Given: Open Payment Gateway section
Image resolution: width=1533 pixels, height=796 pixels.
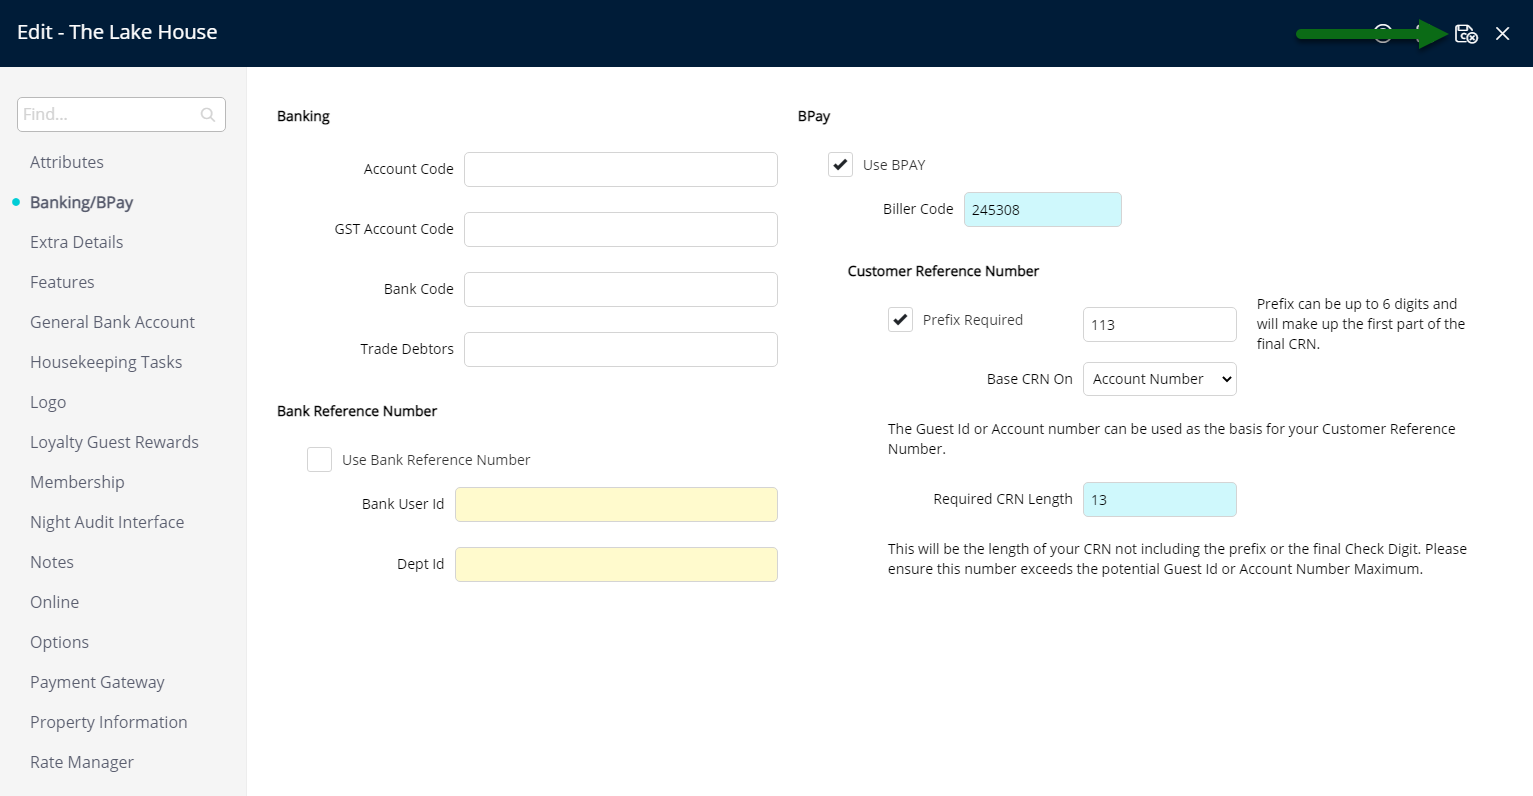Looking at the screenshot, I should point(97,682).
